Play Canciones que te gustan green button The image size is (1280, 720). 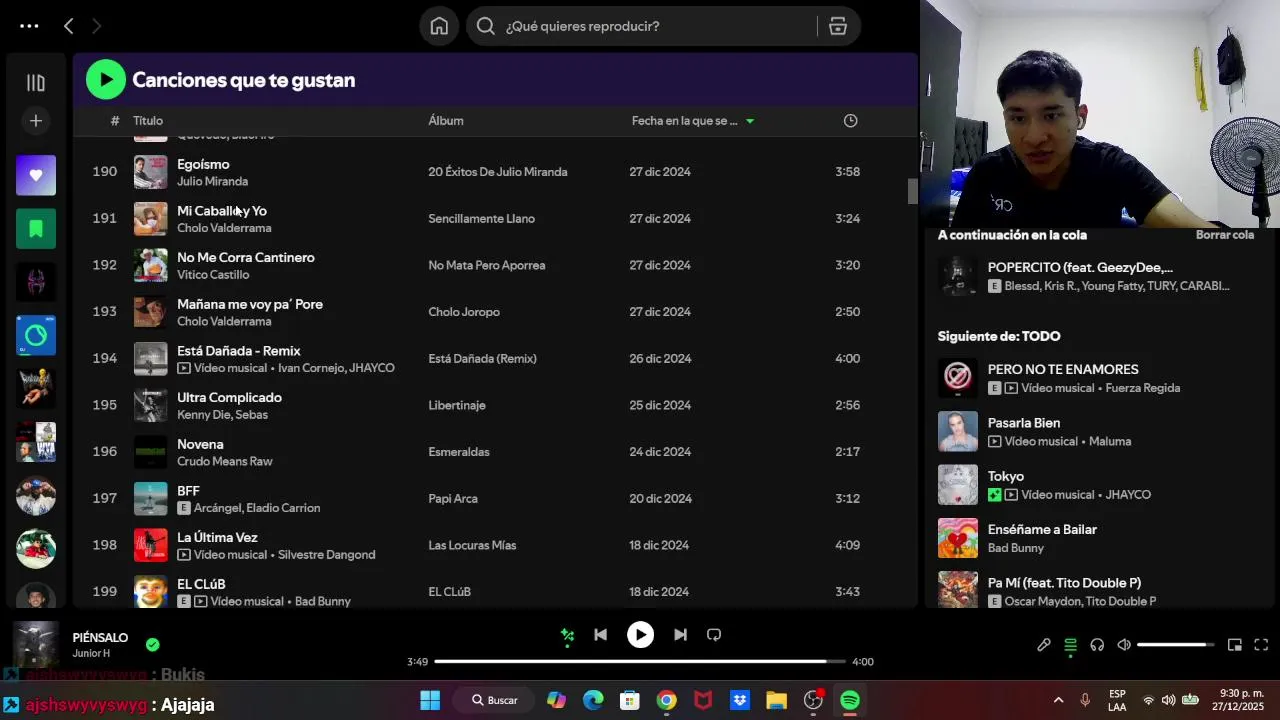pos(106,80)
